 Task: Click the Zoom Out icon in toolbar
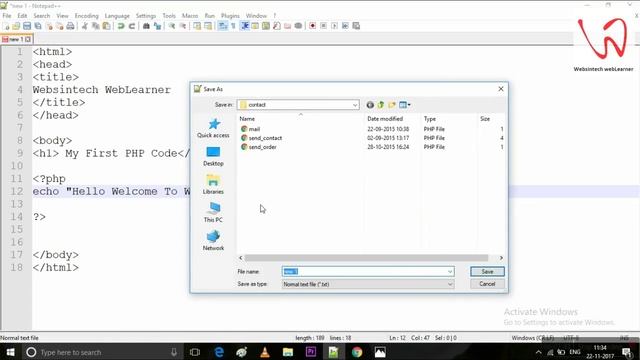pos(183,26)
